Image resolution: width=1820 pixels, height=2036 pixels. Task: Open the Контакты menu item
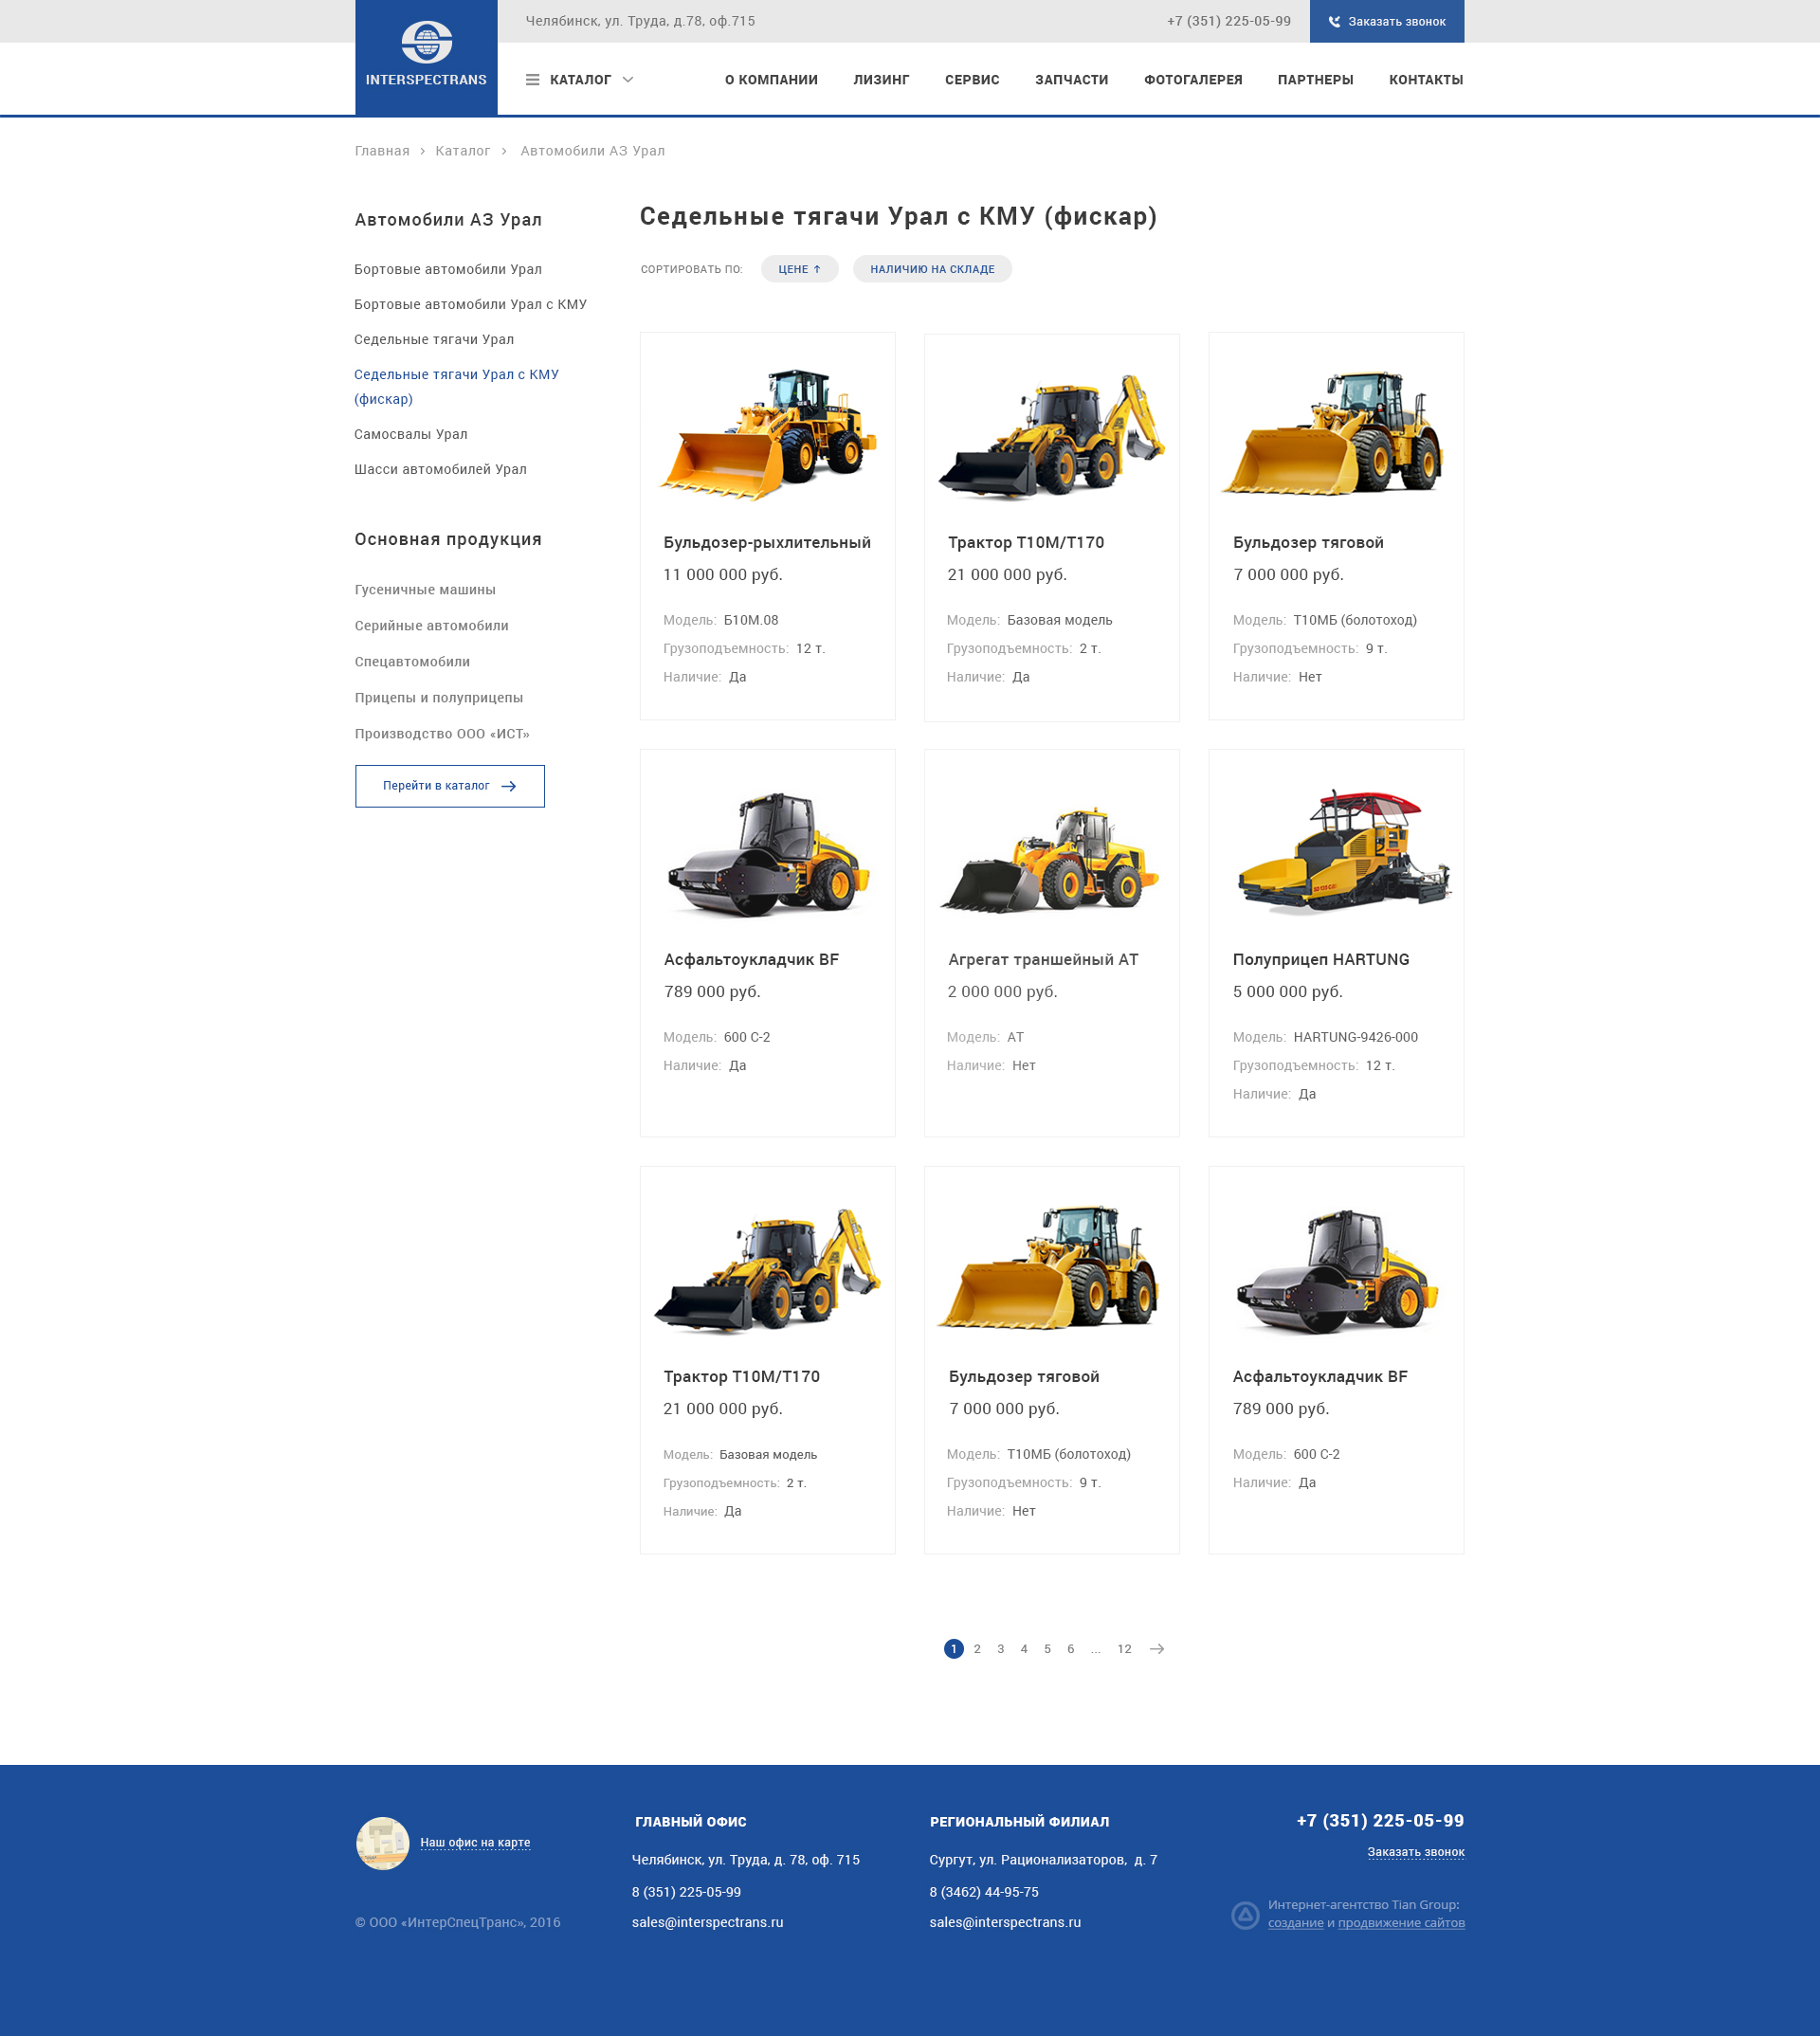pyautogui.click(x=1426, y=80)
